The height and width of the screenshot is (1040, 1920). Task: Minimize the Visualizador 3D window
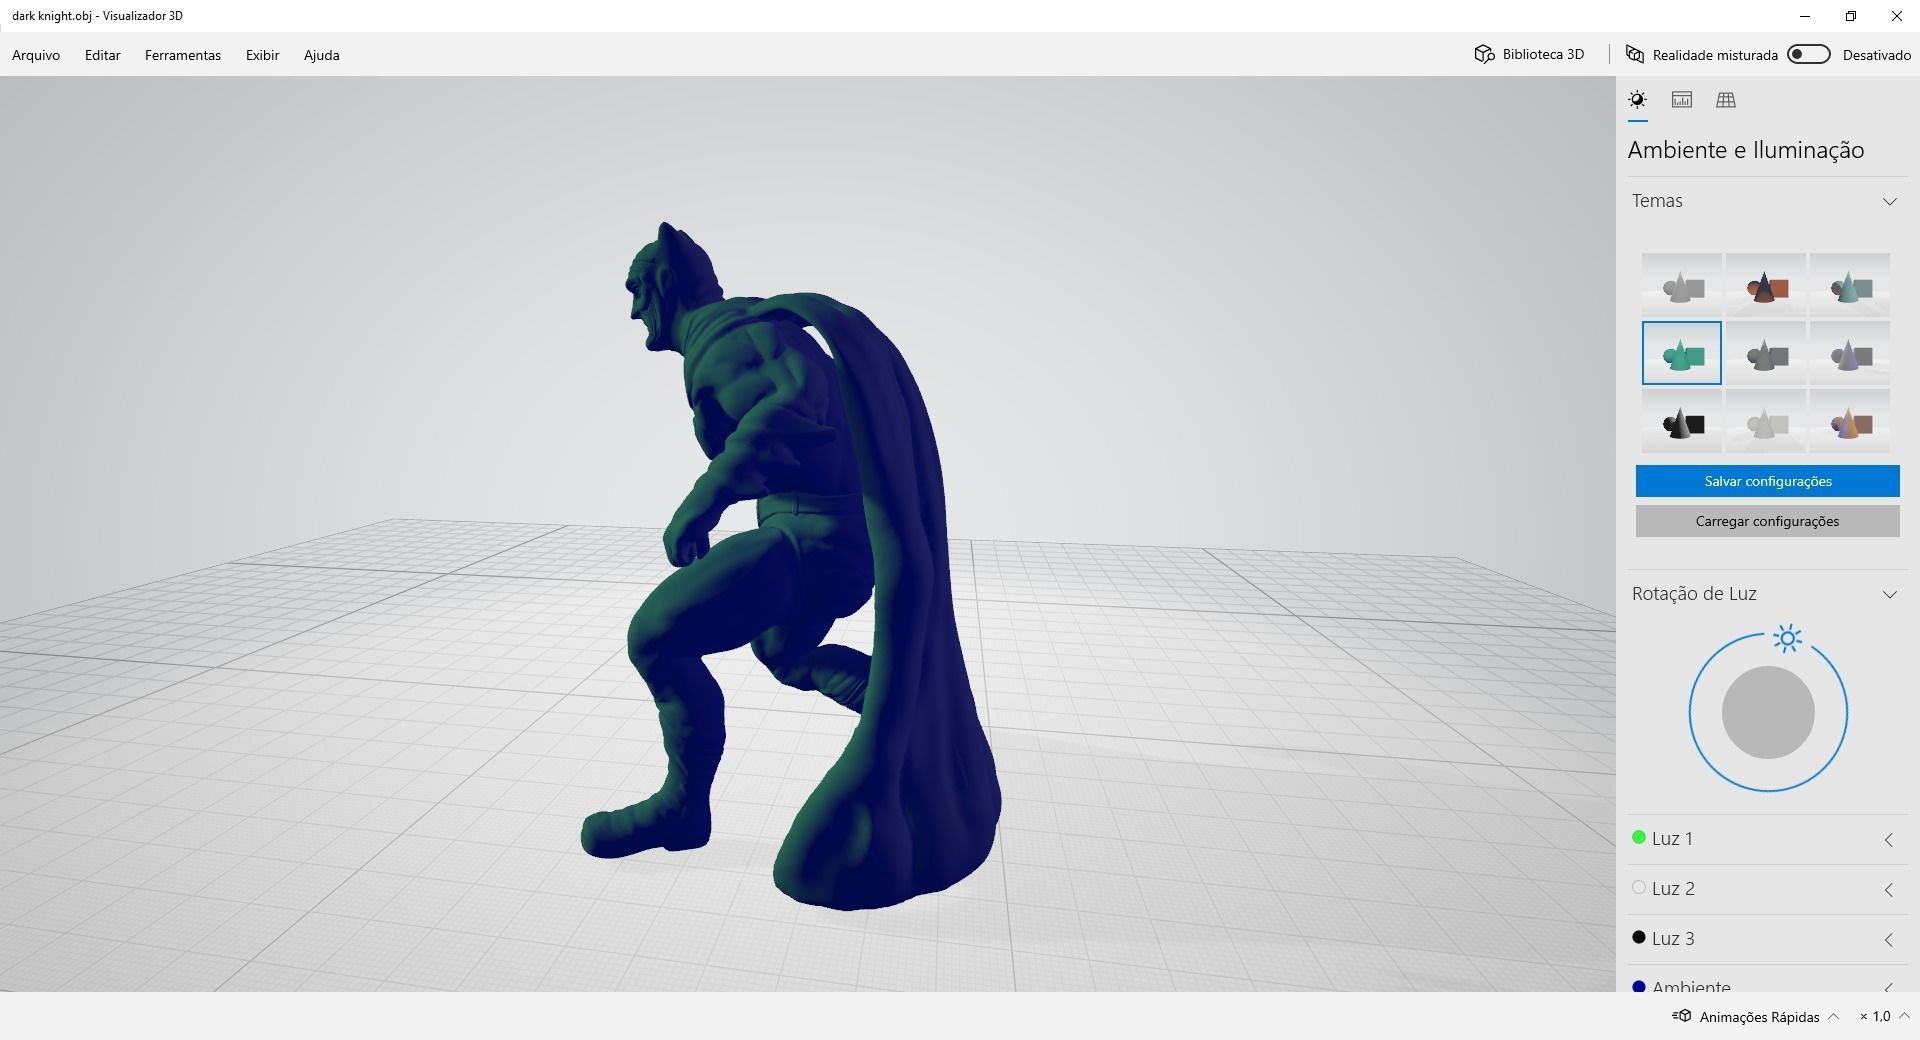click(1805, 16)
